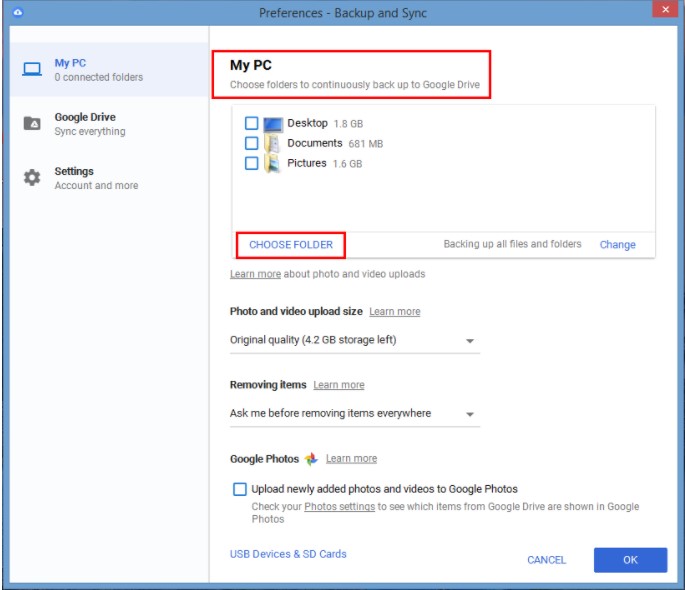Open the Ask me before removing items dropdown
This screenshot has width=685, height=590.
(355, 414)
